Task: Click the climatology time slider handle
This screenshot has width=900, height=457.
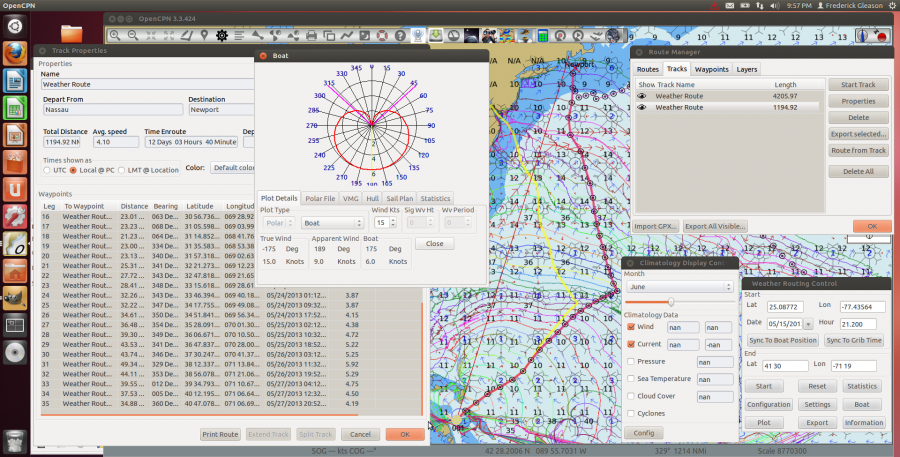Action: (670, 302)
